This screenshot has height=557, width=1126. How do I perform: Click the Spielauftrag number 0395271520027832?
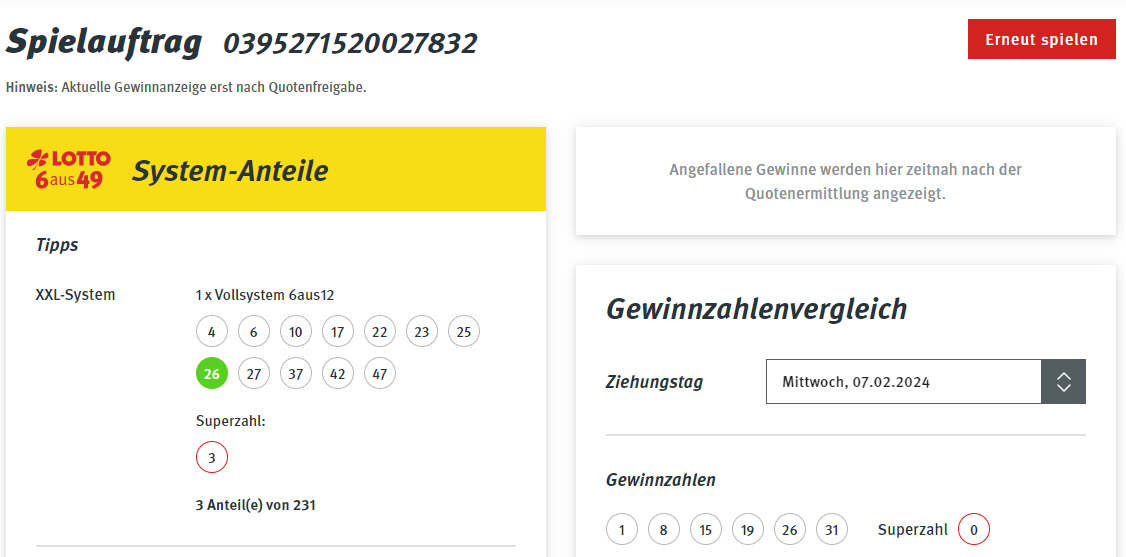tap(350, 44)
